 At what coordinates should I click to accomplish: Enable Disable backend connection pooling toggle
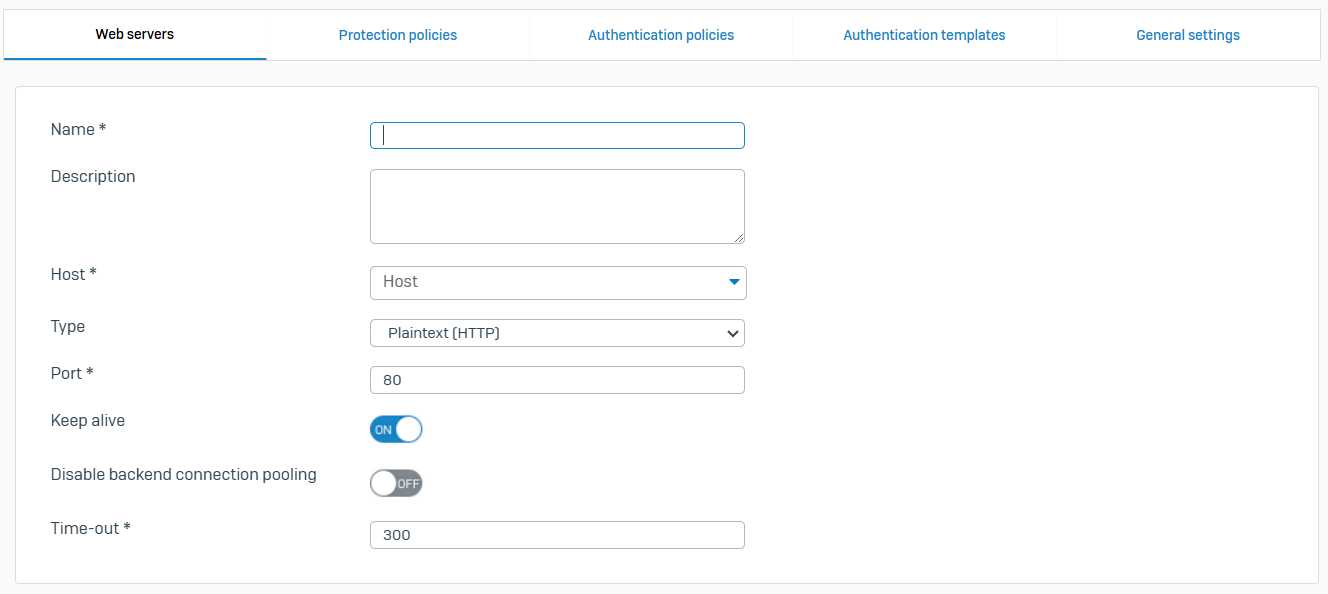coord(396,484)
